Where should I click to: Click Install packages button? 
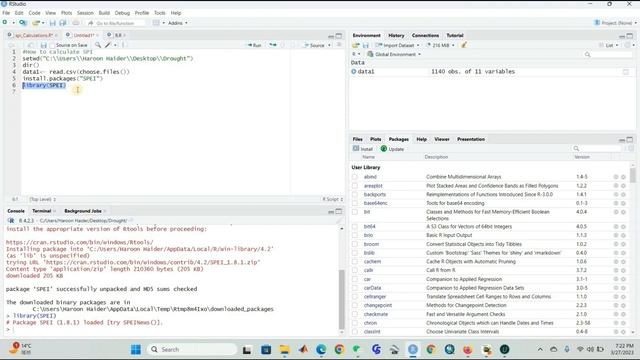pyautogui.click(x=362, y=149)
